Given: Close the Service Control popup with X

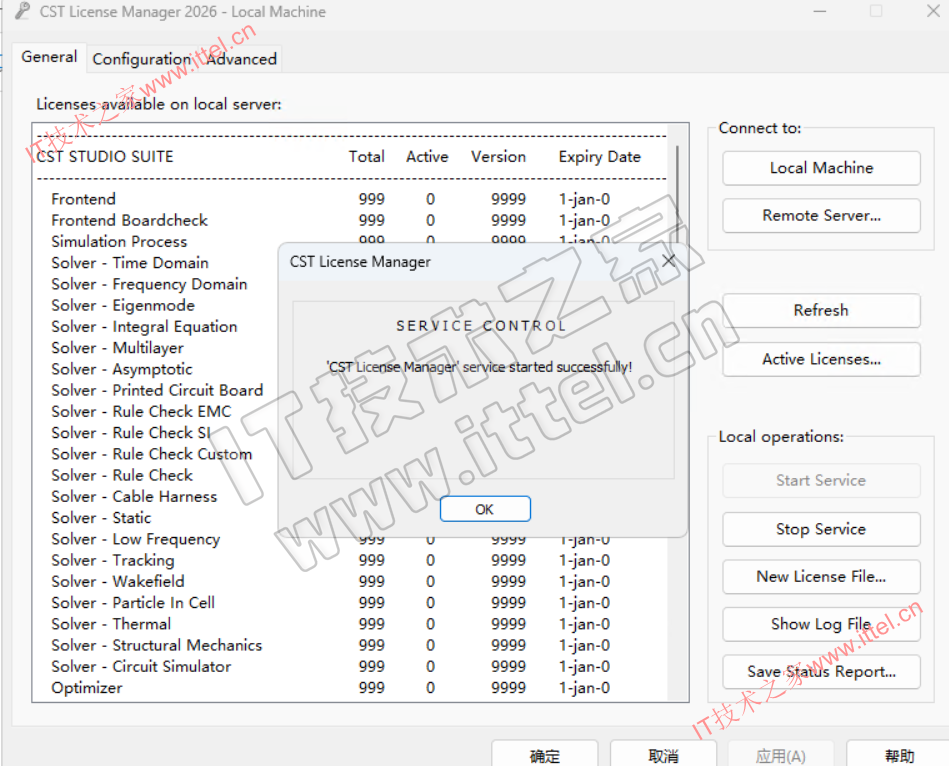Looking at the screenshot, I should tap(668, 261).
